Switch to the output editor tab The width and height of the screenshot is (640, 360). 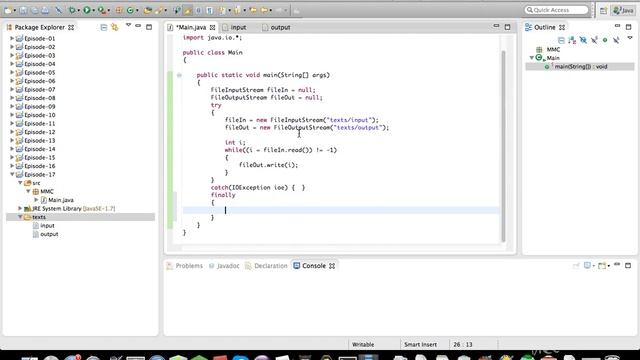click(x=277, y=27)
